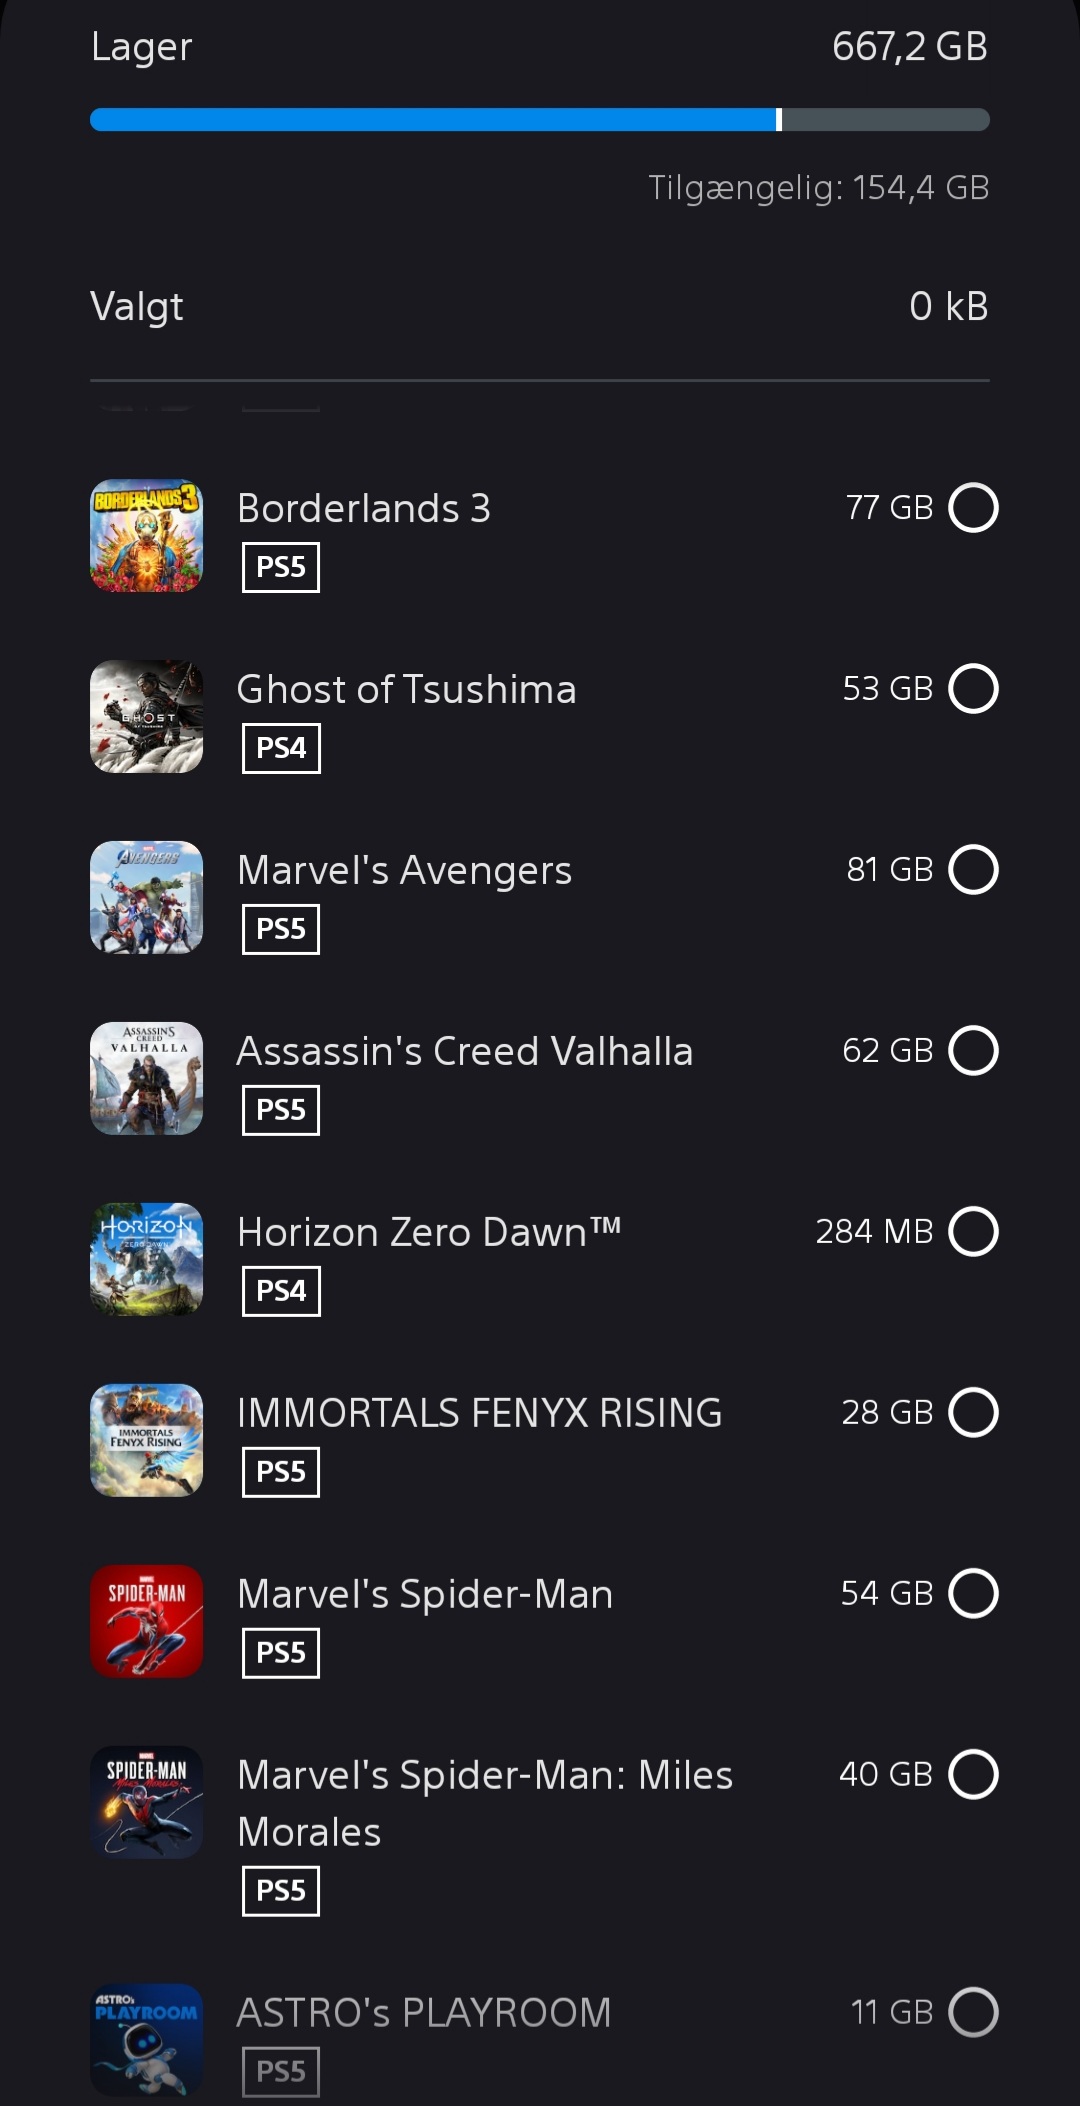Tap the ASTRO's PLAYROOM game icon
The image size is (1080, 2106).
146,2040
